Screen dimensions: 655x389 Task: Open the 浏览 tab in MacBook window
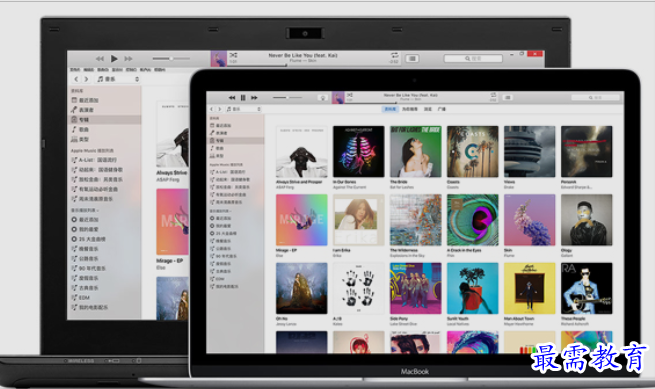(x=428, y=109)
